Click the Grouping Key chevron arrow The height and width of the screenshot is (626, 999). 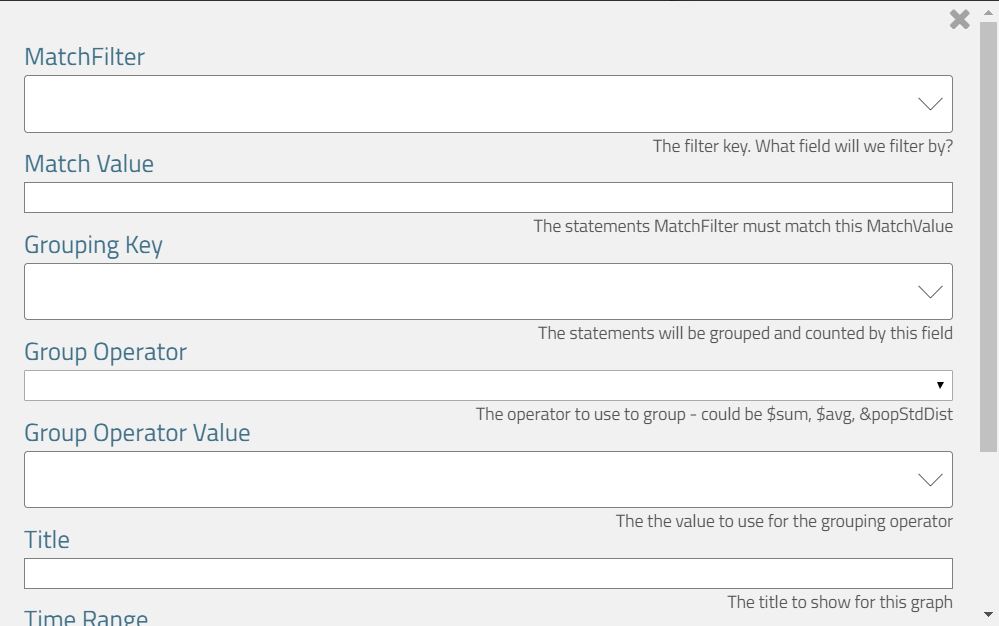pos(930,292)
